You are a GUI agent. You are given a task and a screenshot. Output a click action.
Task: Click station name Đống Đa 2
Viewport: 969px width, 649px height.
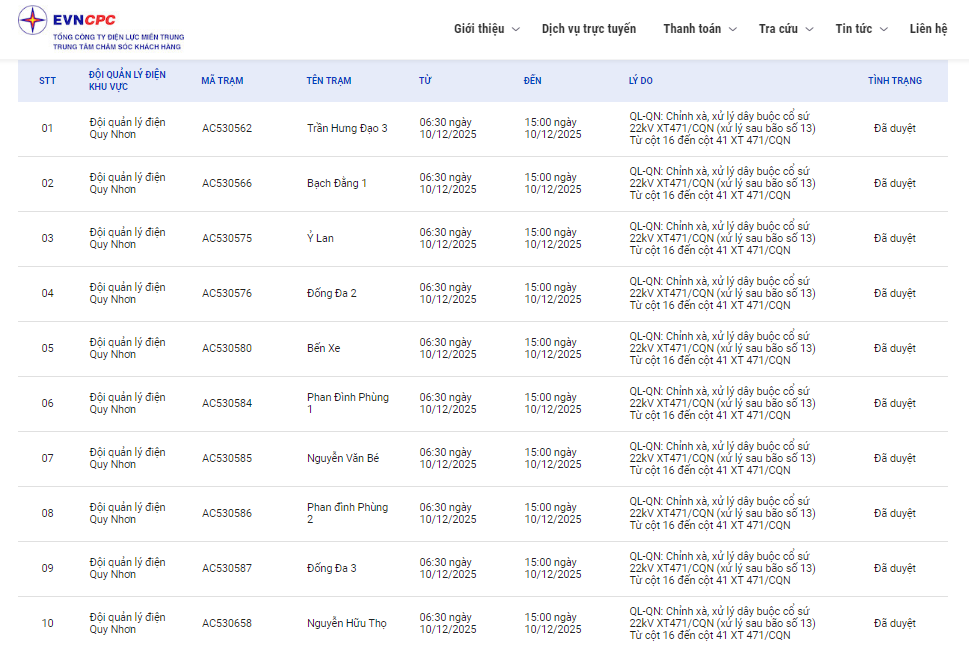[331, 294]
